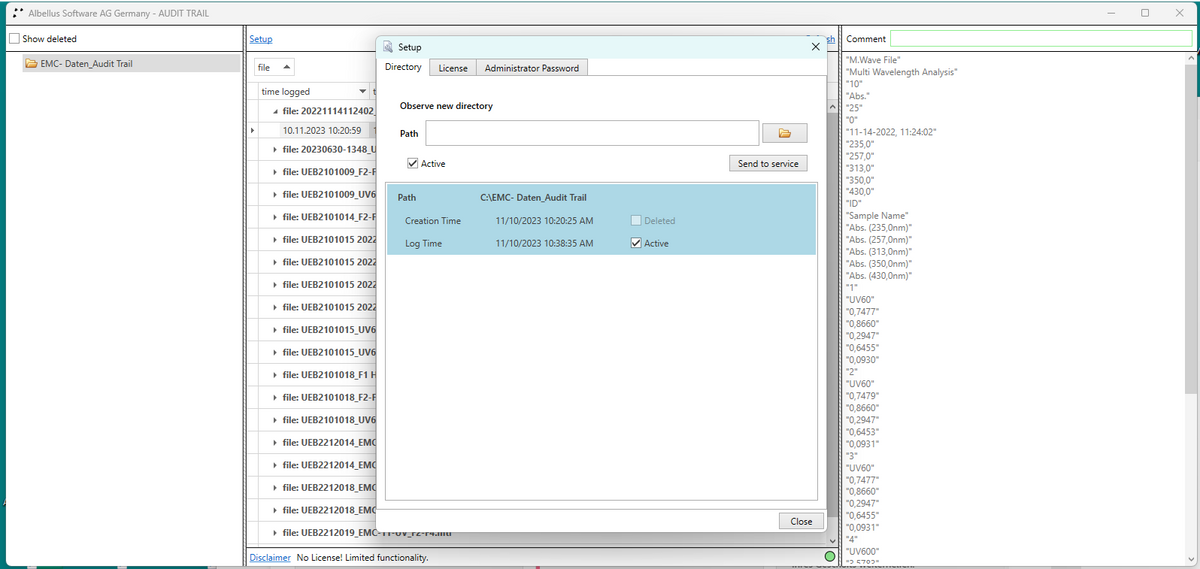Switch to the License tab
The image size is (1200, 569).
tap(453, 68)
